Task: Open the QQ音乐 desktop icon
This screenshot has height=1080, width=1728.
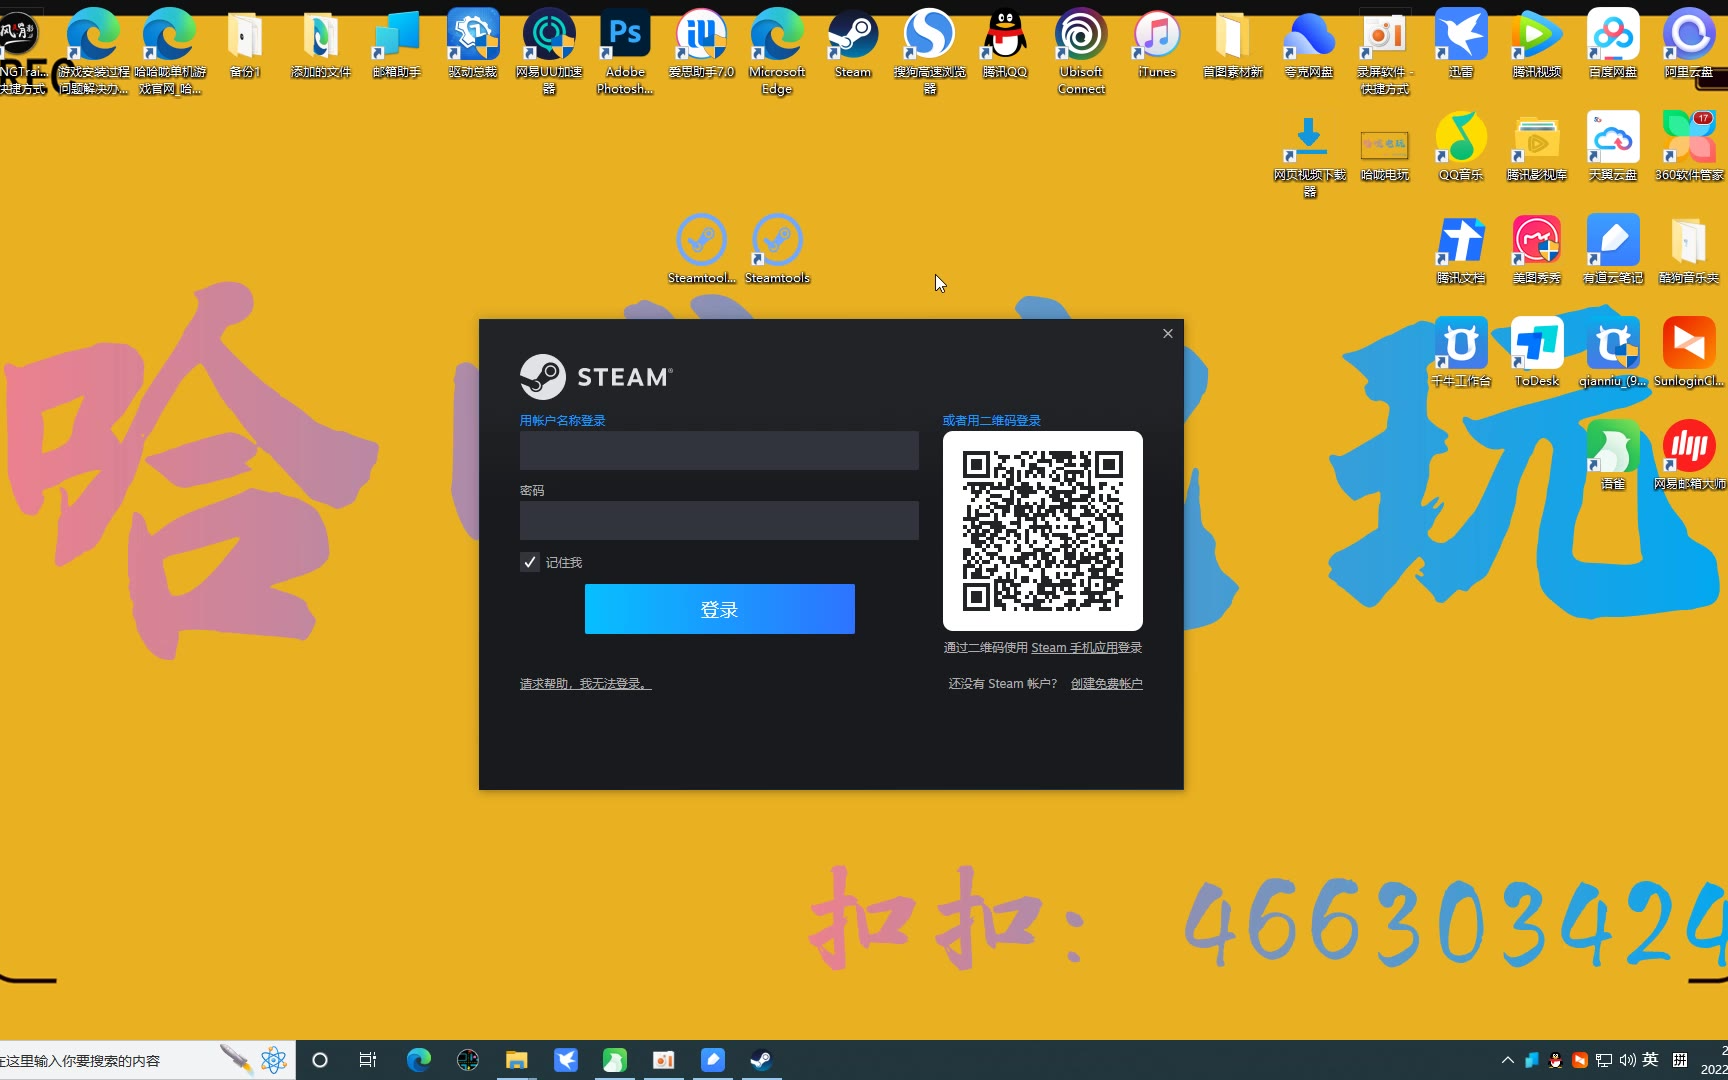Action: (1461, 140)
